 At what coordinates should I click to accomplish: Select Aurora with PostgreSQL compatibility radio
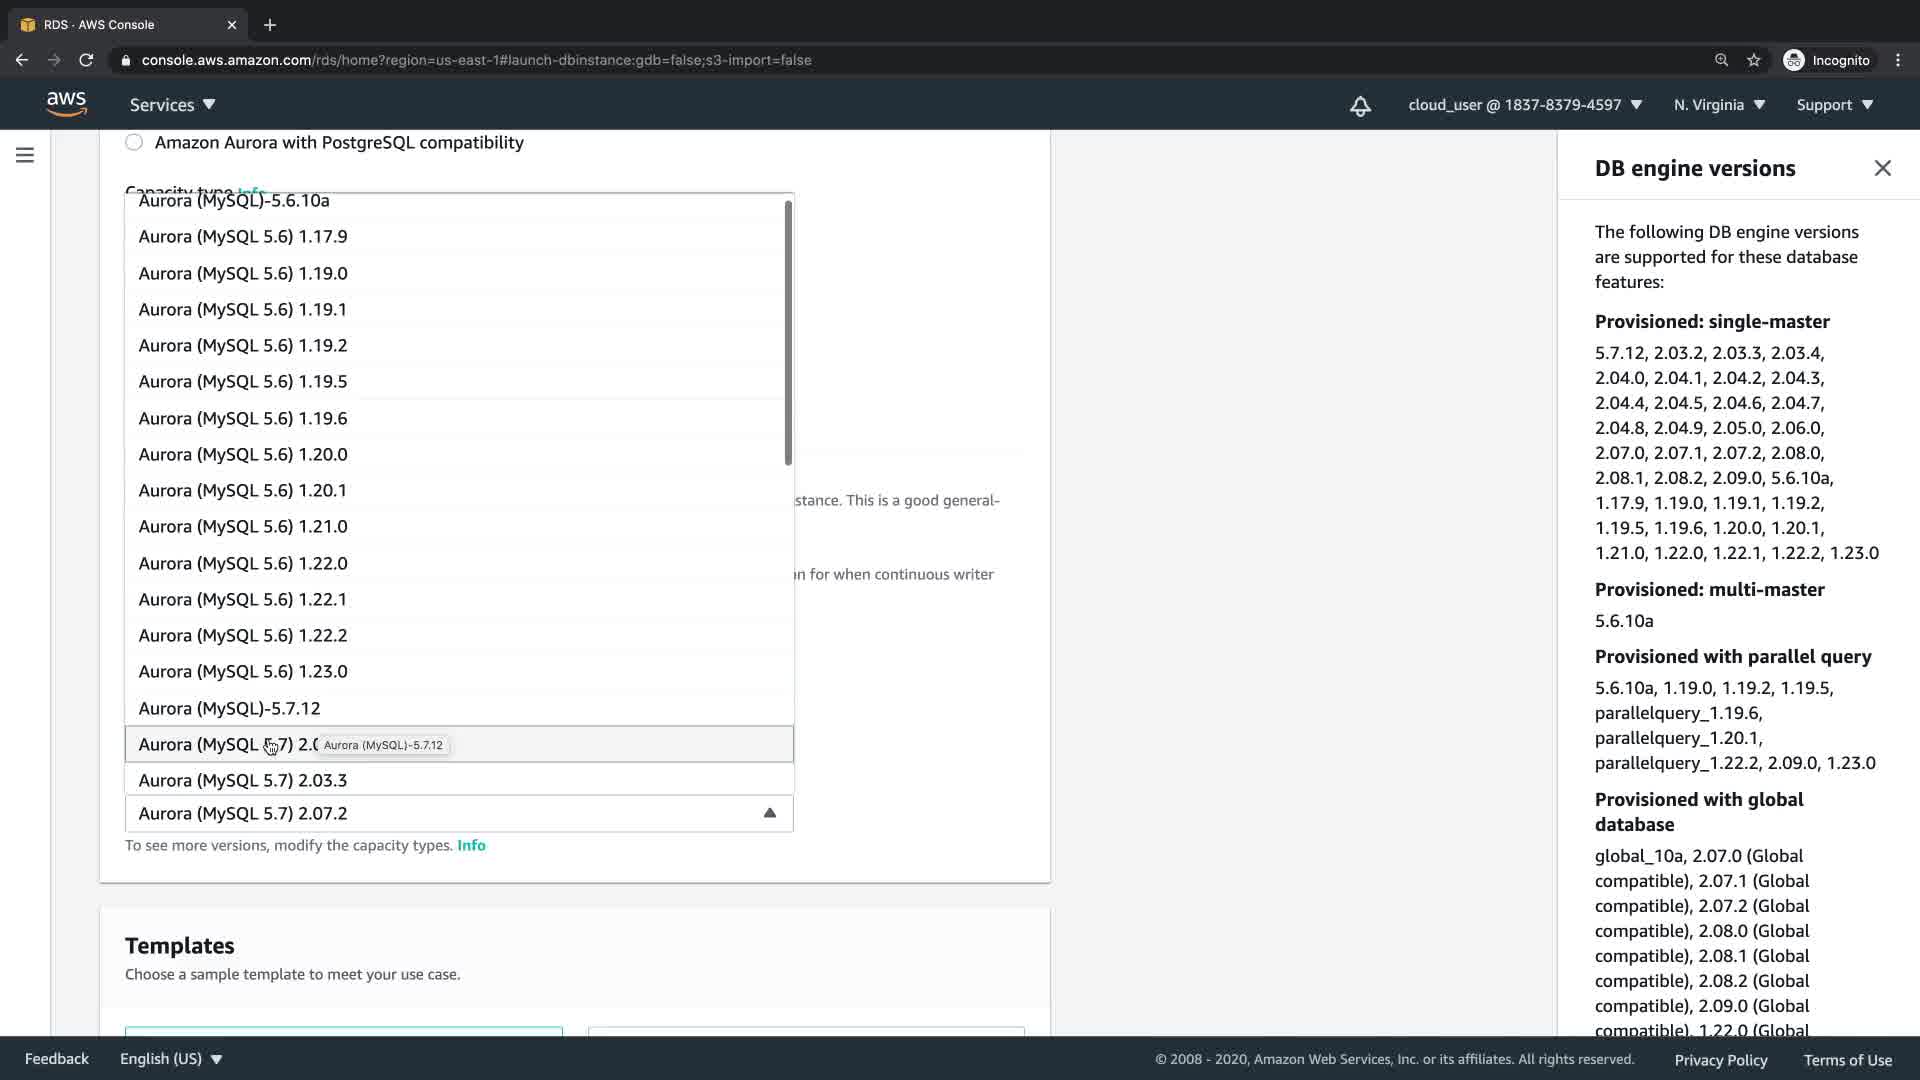point(134,142)
